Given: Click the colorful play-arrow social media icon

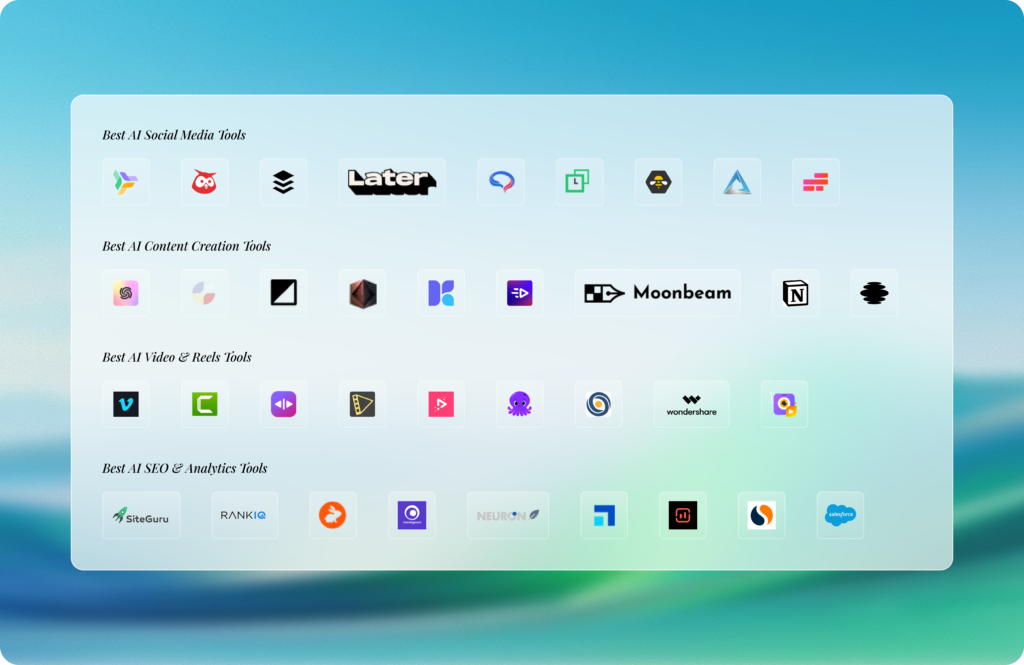Looking at the screenshot, I should (126, 182).
